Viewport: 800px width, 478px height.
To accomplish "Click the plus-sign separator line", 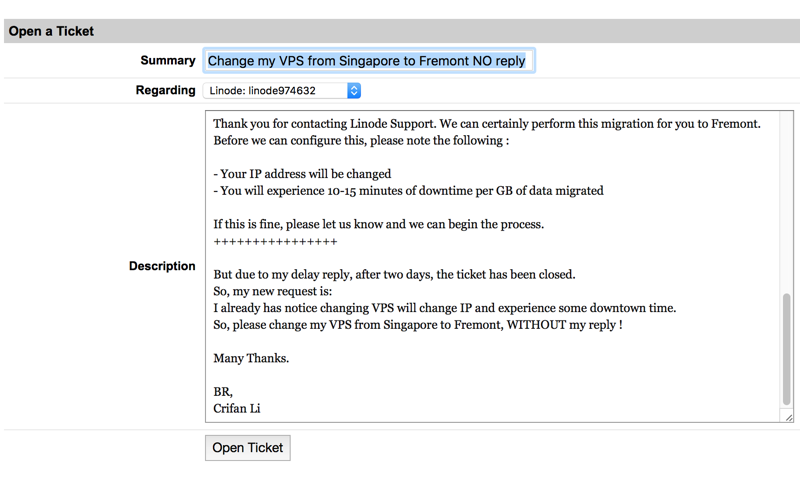I will coord(275,241).
